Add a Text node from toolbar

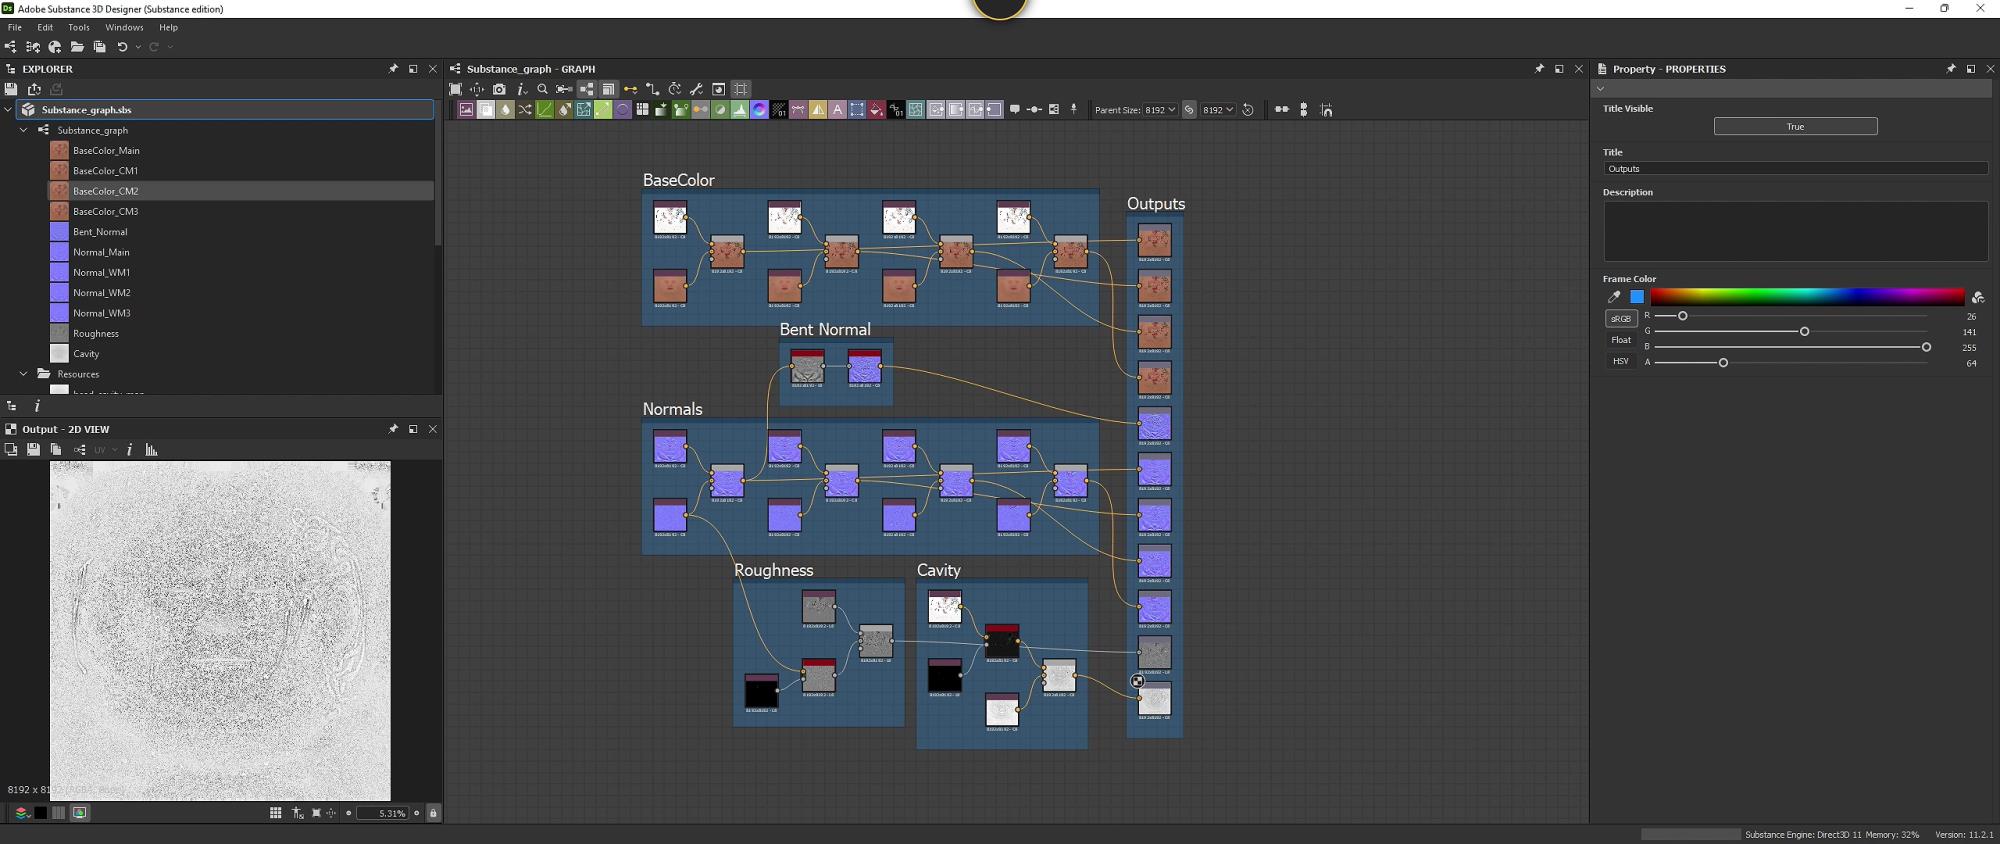(x=837, y=110)
